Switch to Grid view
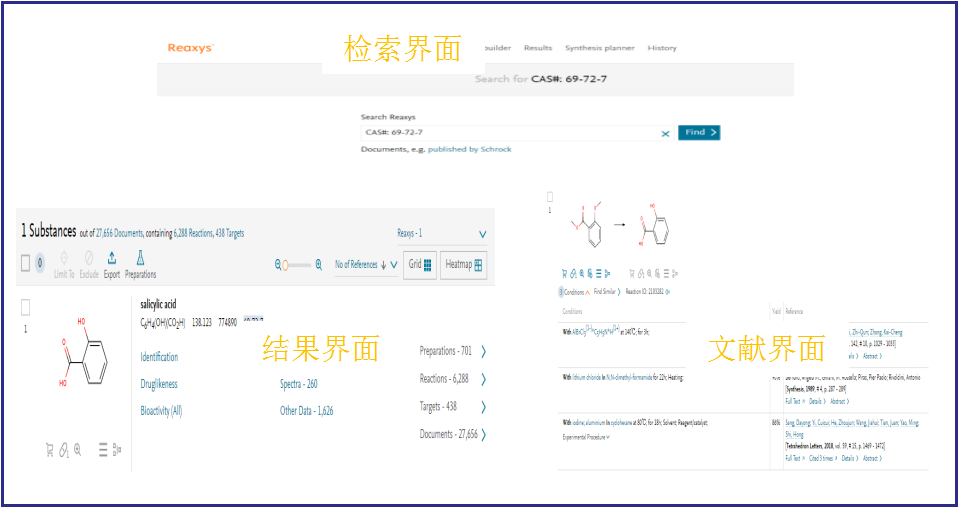 click(420, 265)
